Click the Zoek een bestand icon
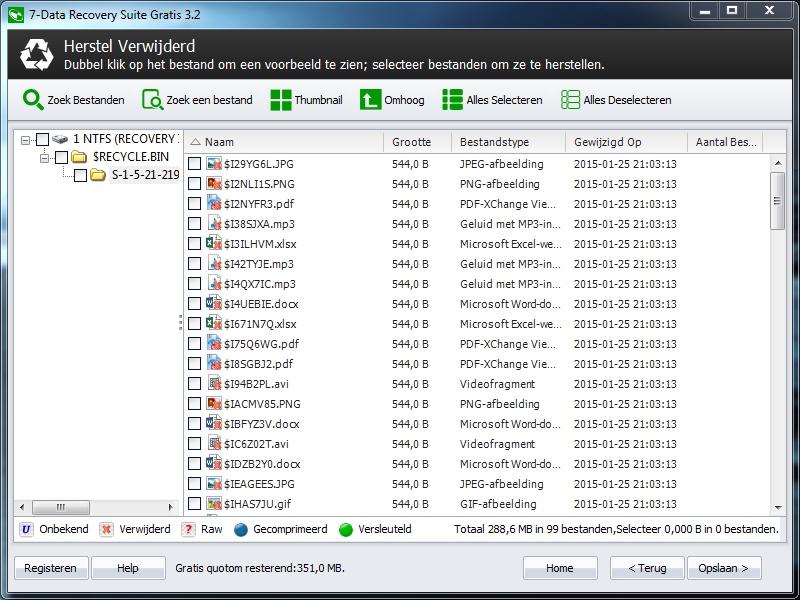 click(153, 99)
